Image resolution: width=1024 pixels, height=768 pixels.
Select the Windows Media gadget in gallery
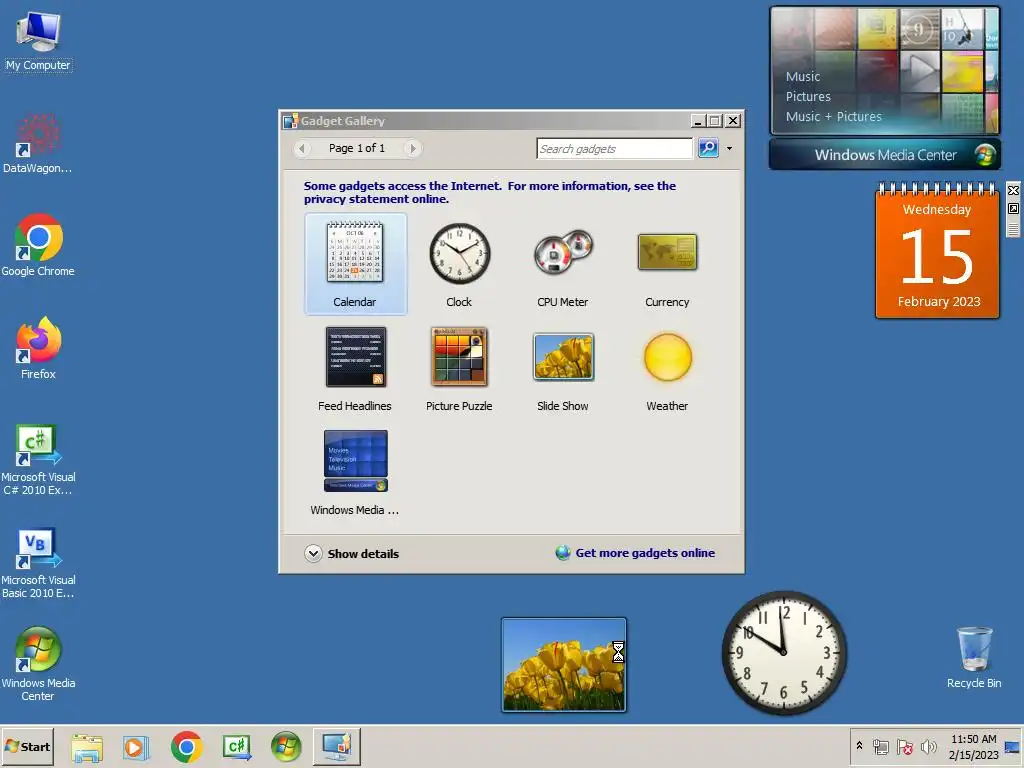coord(355,472)
